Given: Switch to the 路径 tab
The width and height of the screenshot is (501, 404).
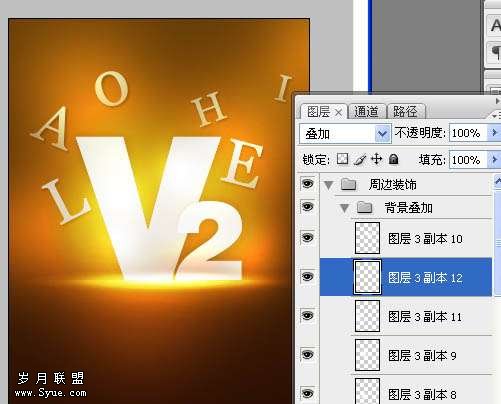Looking at the screenshot, I should click(x=406, y=112).
